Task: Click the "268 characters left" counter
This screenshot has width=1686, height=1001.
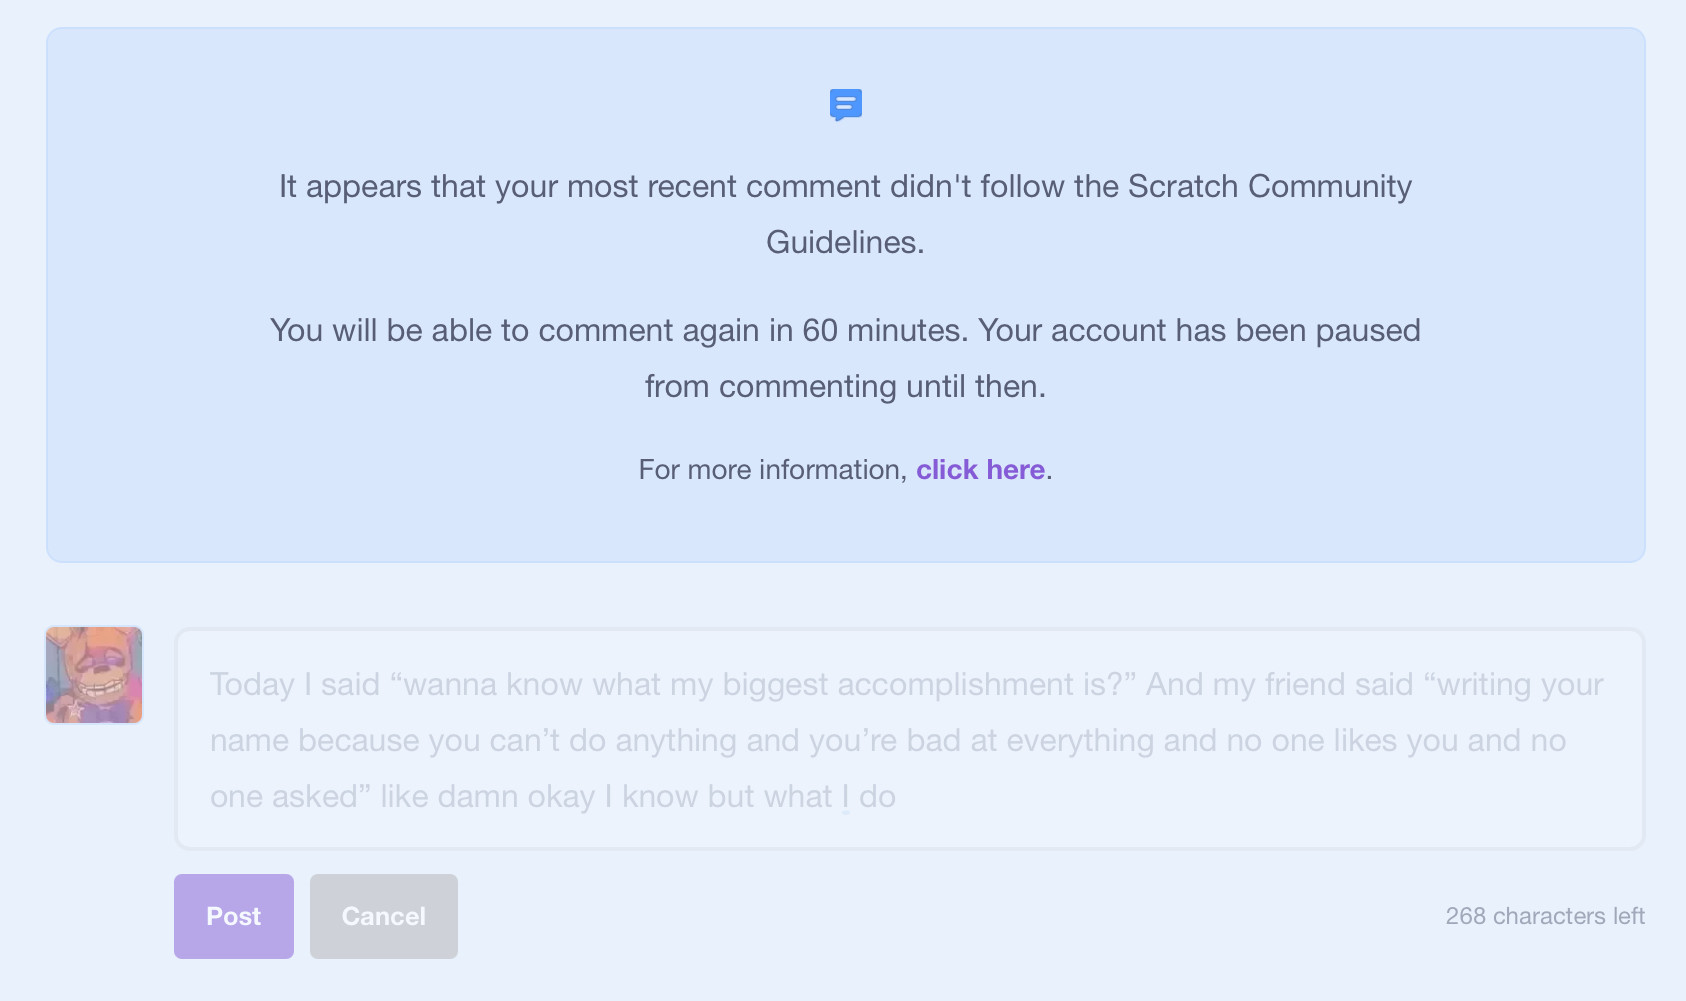Action: 1544,916
